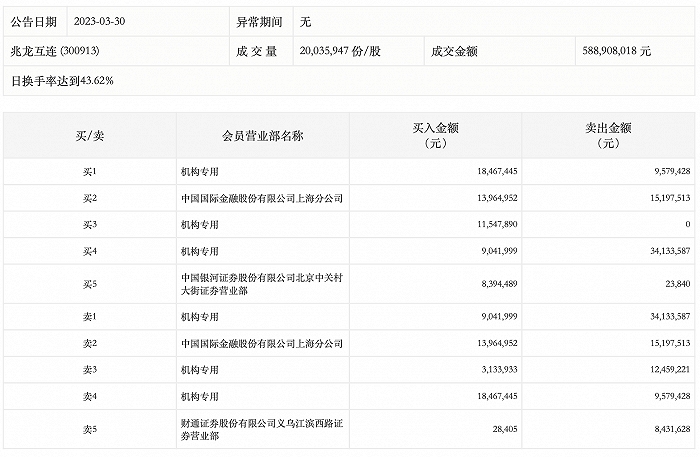Click the 卖出金额（元） column header
This screenshot has width=700, height=457.
[607, 135]
